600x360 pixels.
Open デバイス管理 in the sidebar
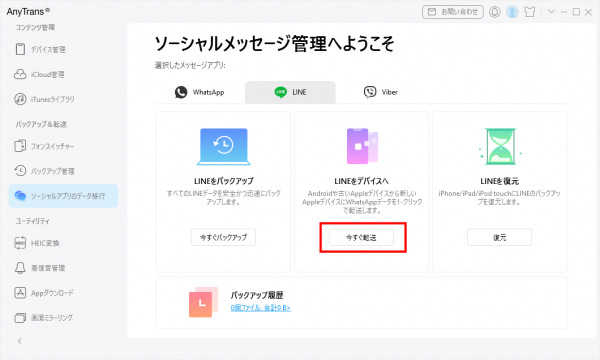click(x=40, y=49)
